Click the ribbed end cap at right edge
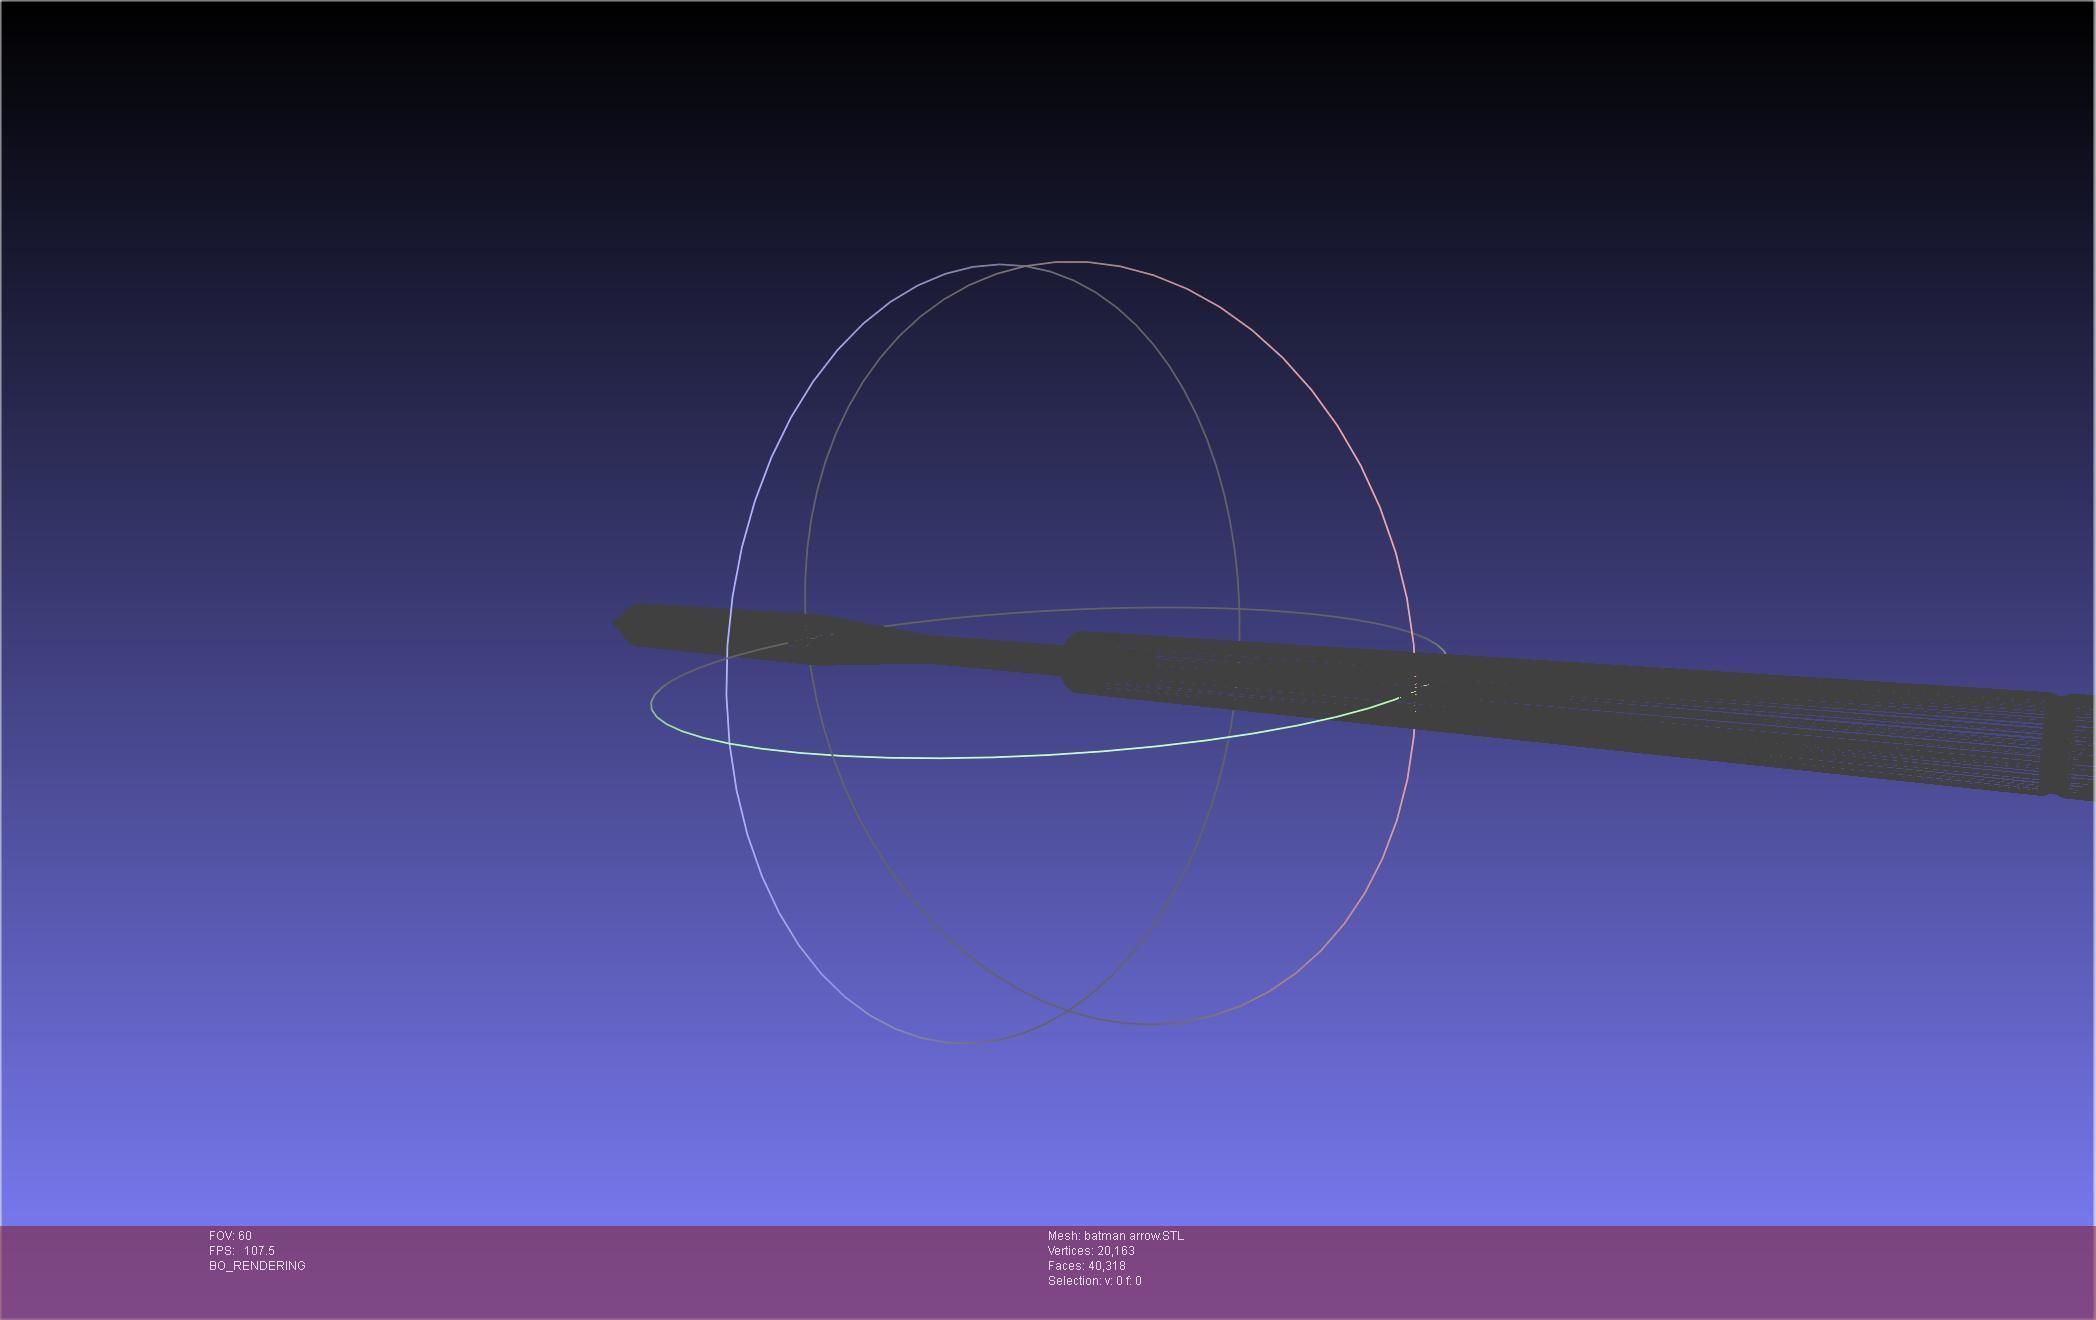The height and width of the screenshot is (1320, 2096). (2075, 748)
